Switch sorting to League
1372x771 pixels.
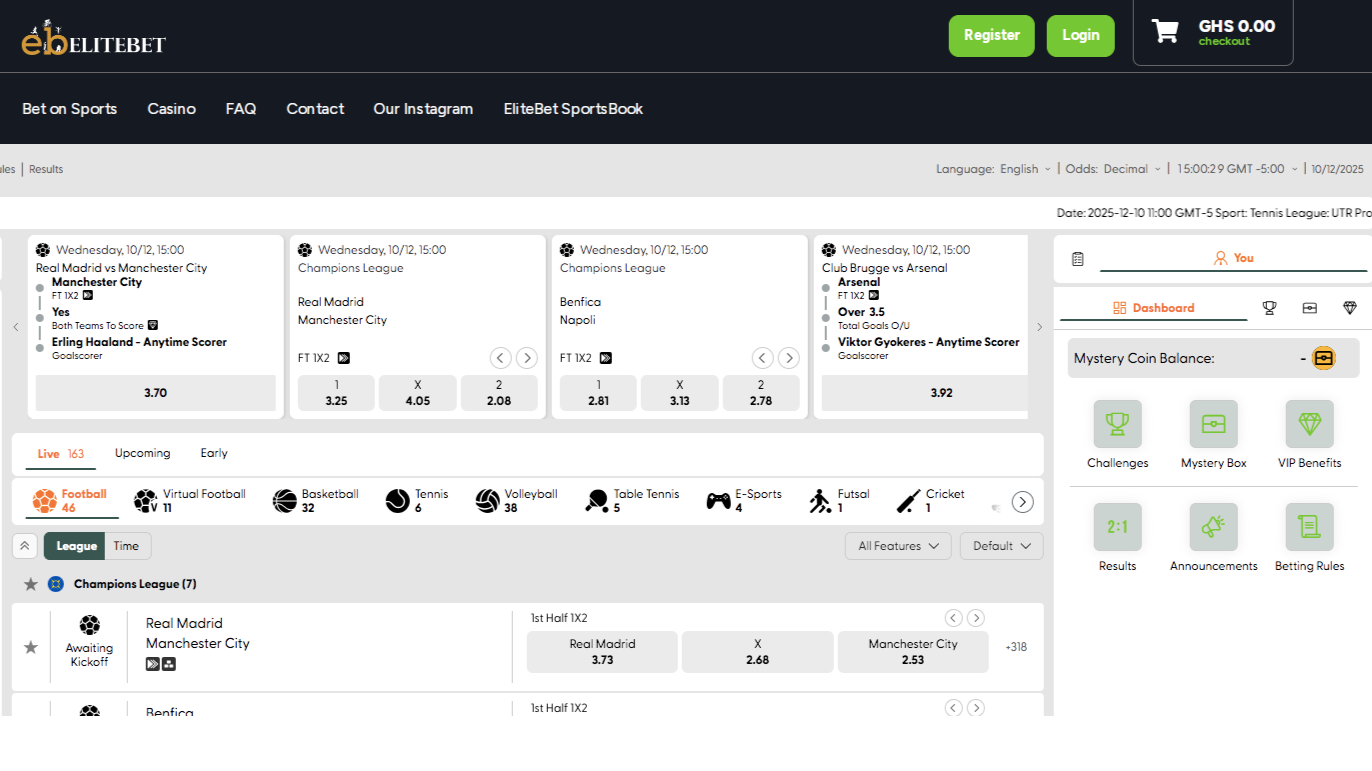76,546
